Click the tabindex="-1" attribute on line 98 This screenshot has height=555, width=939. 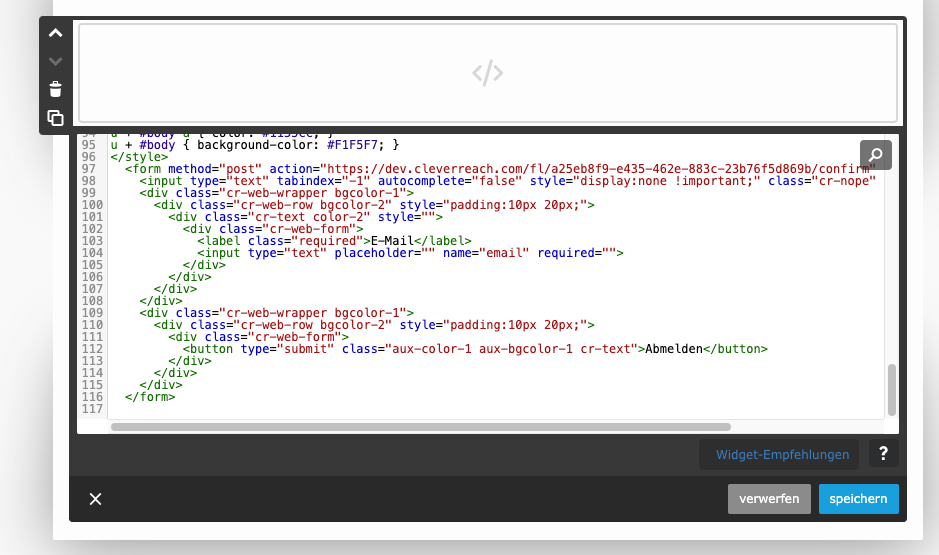click(323, 181)
